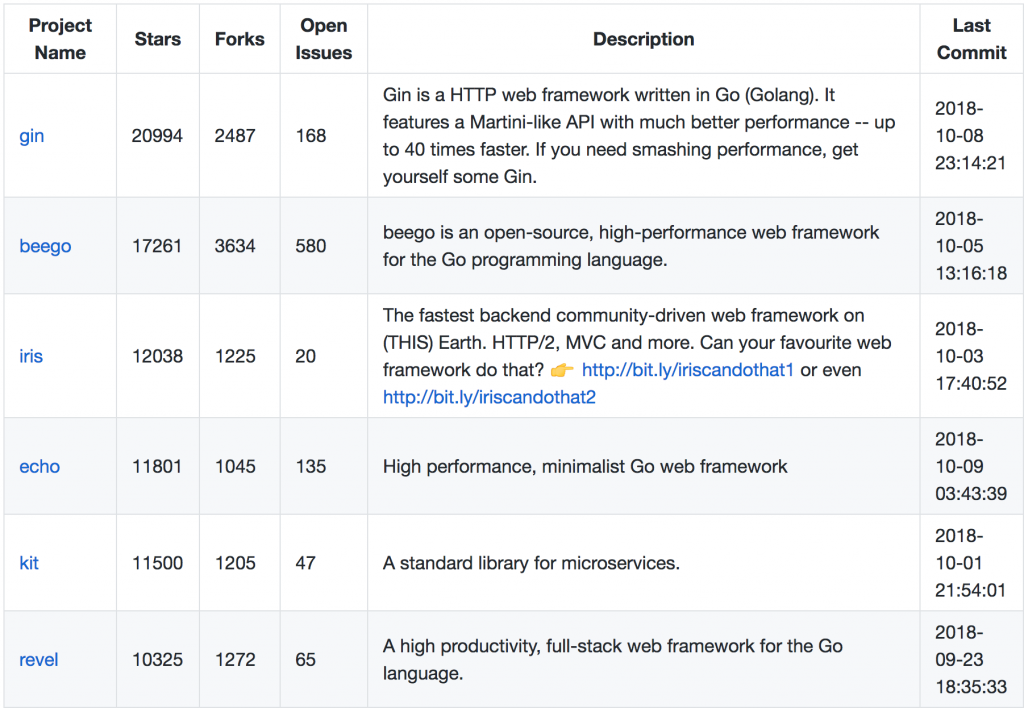Viewport: 1024px width, 708px height.
Task: Click beego's fork count 3634
Action: (x=236, y=246)
